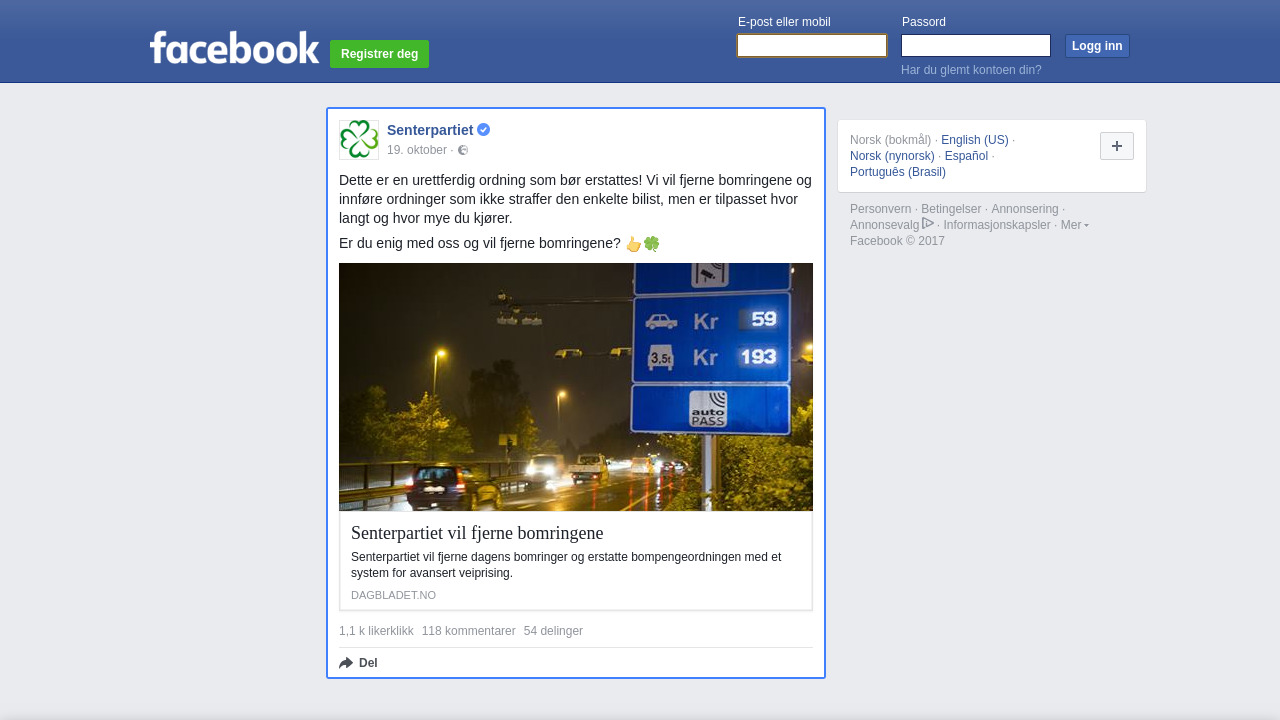1280x720 pixels.
Task: Focus the Passord input field
Action: (976, 46)
